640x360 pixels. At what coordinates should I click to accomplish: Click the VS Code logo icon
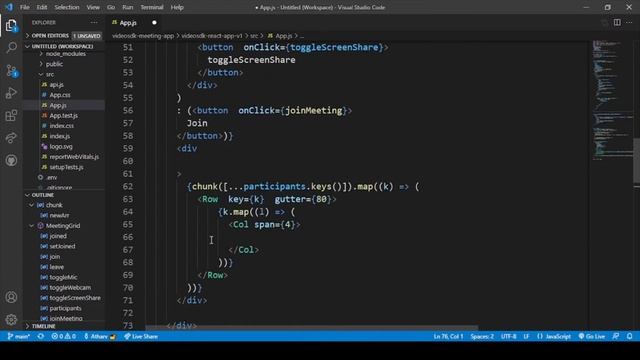9,7
